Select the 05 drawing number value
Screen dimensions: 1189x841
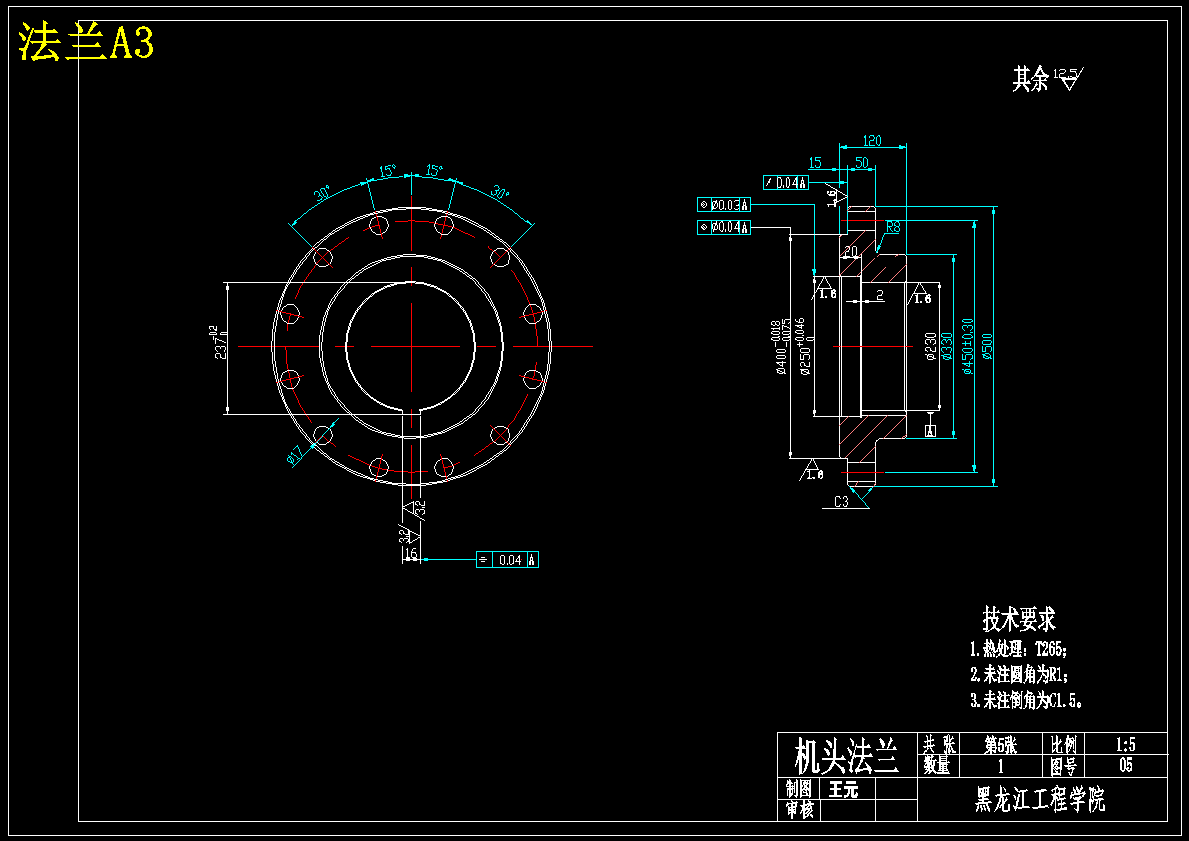coord(1126,765)
